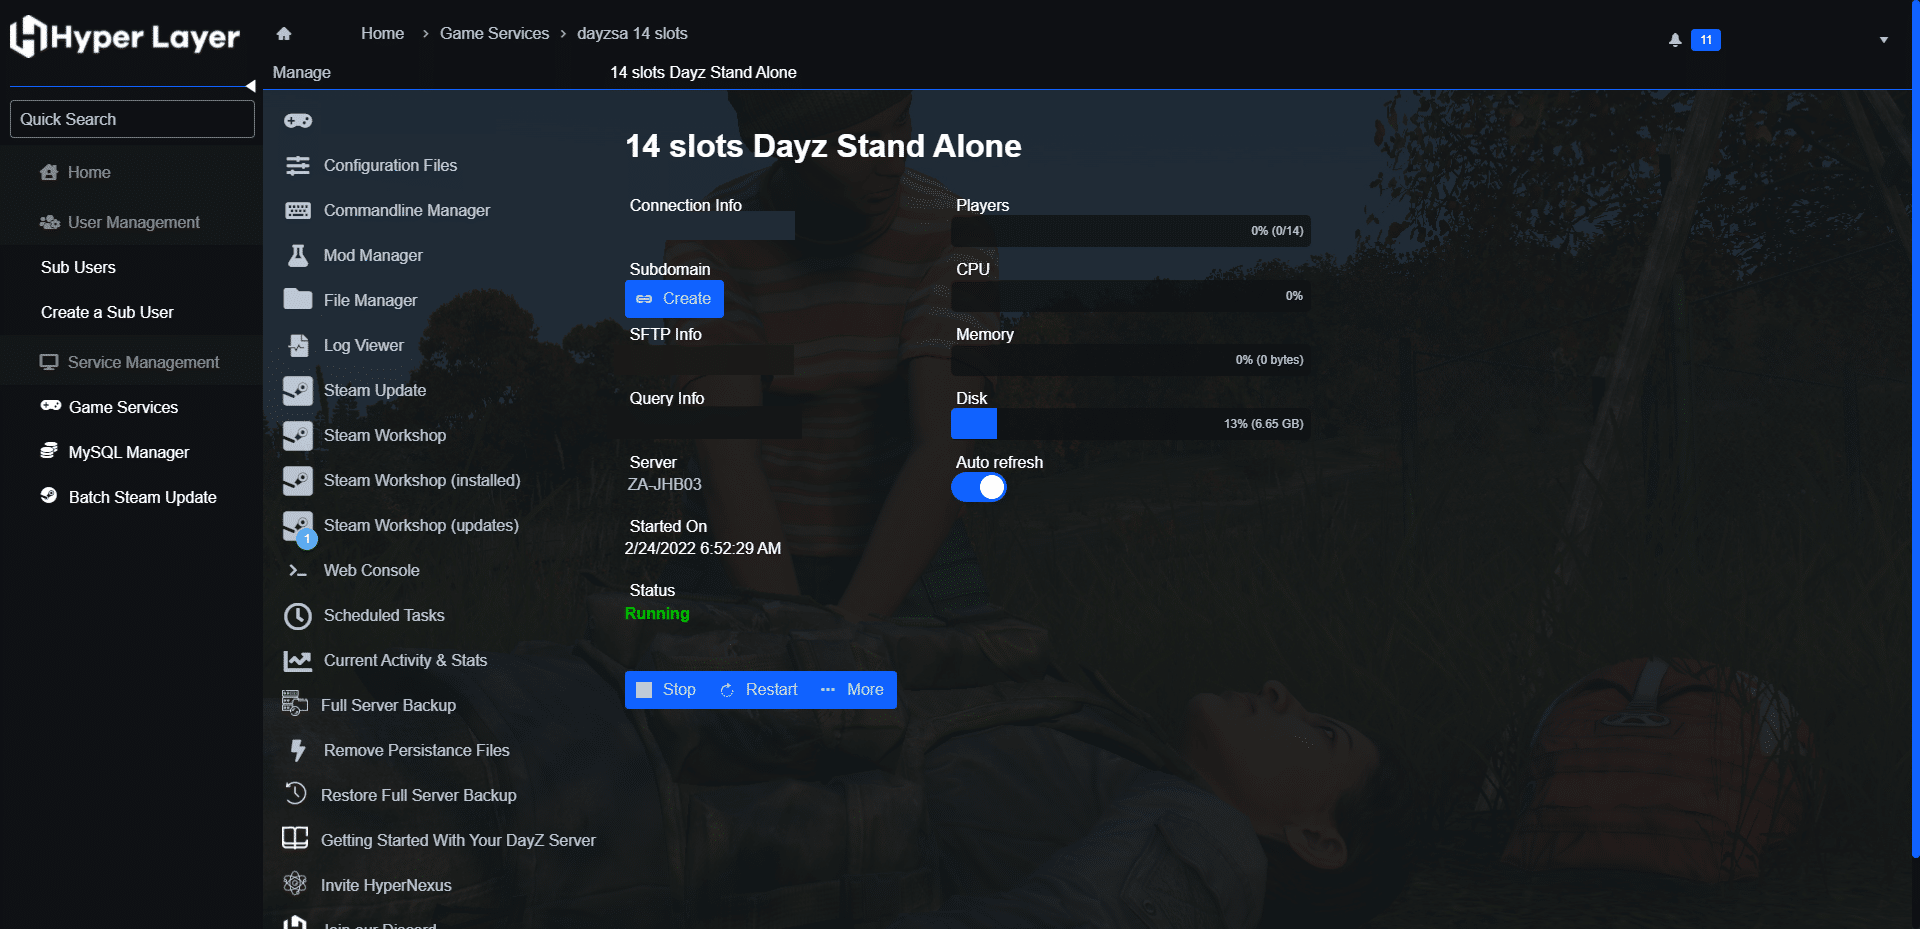Click the started date 2/24/2022 6:52:29 AM
1920x929 pixels.
[703, 548]
